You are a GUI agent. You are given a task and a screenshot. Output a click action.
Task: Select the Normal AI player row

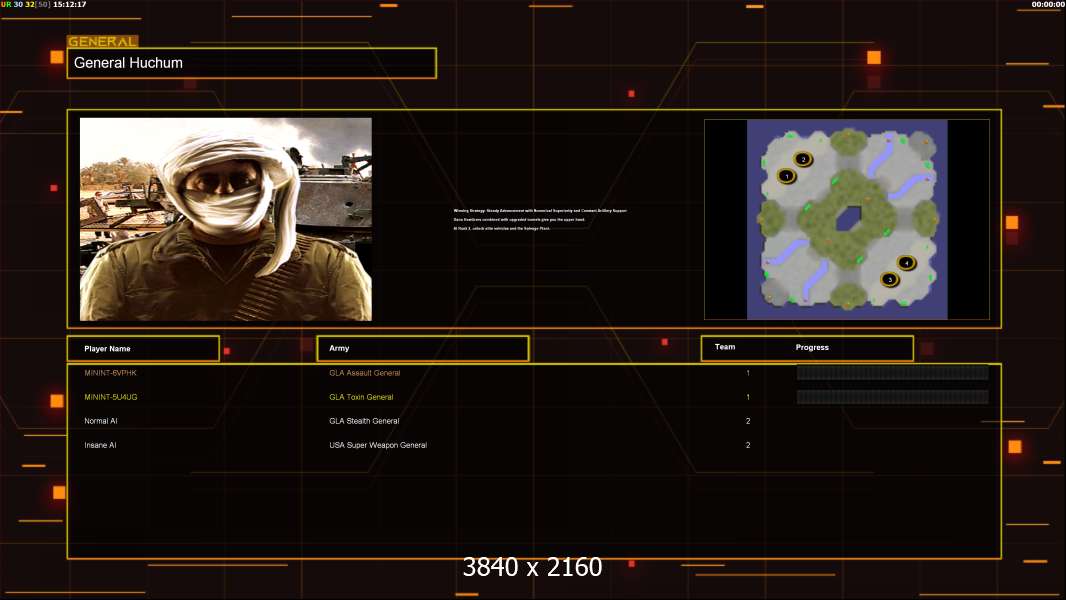click(x=534, y=421)
